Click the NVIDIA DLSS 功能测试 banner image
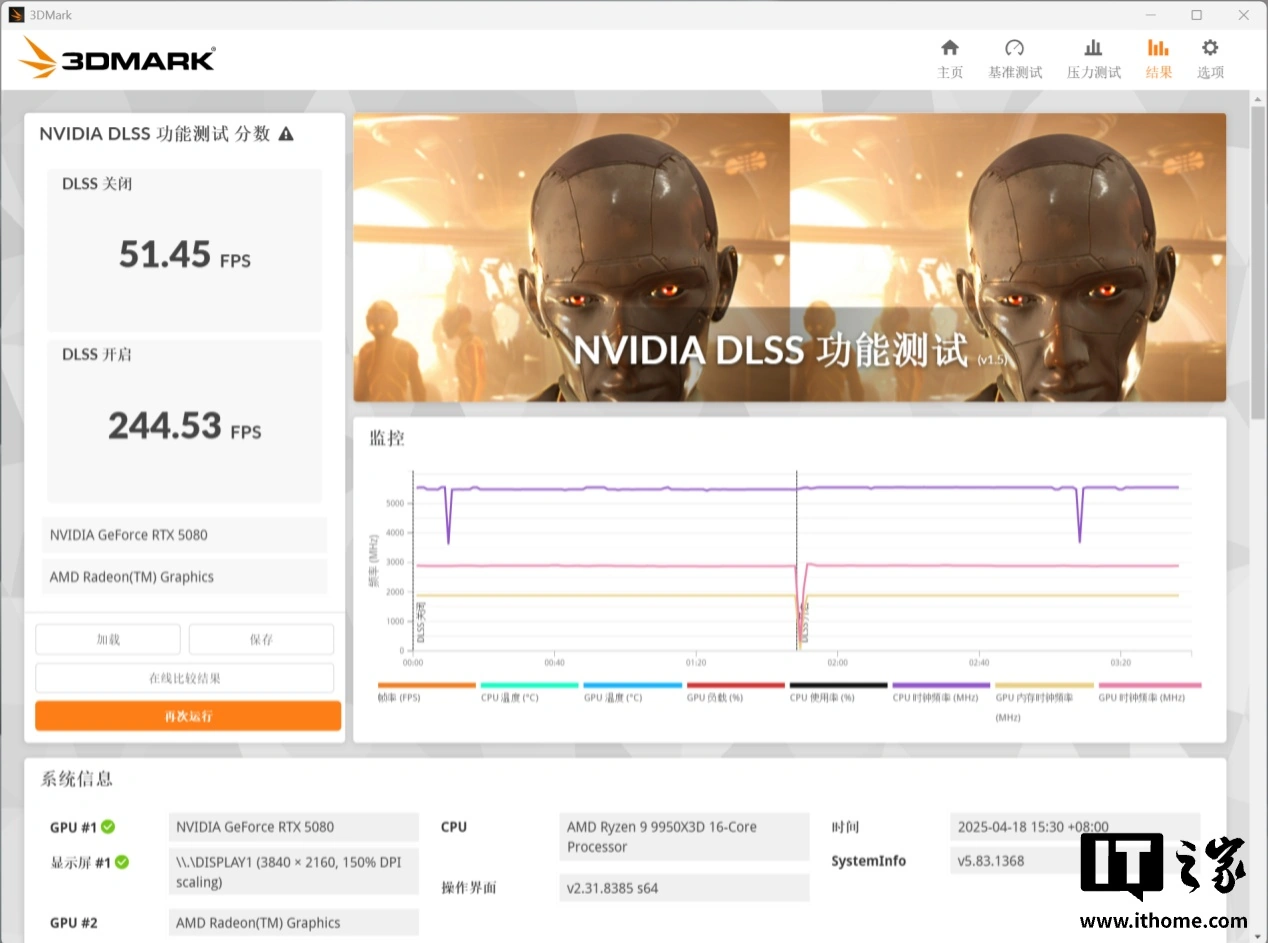Viewport: 1268px width, 943px height. (789, 257)
